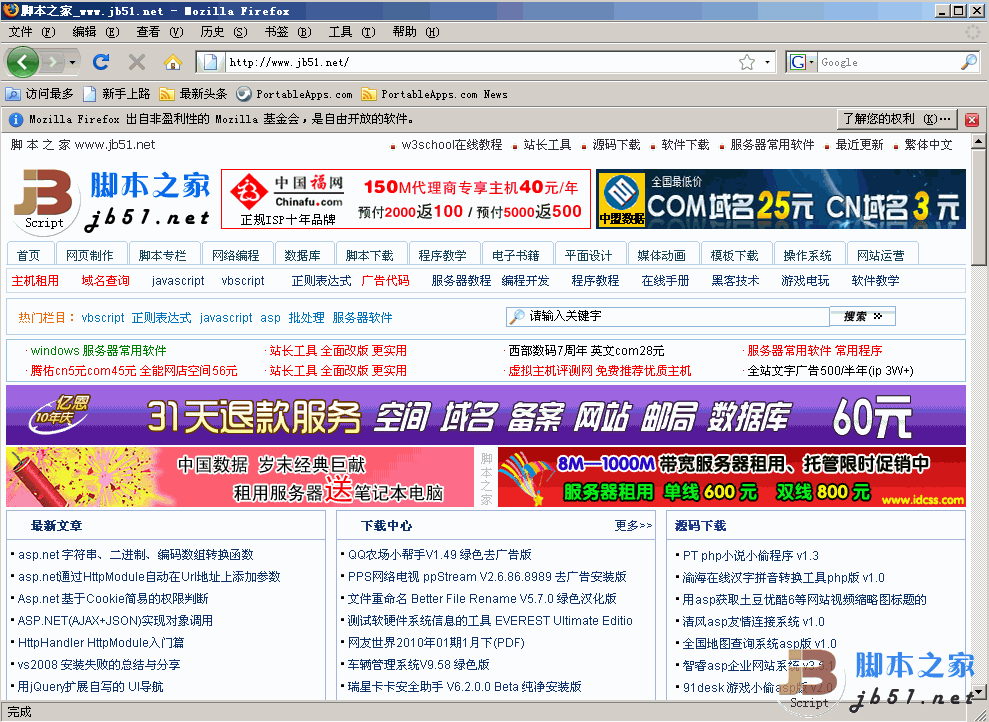Open the 黑客技术 link
This screenshot has width=989, height=722.
coord(735,281)
